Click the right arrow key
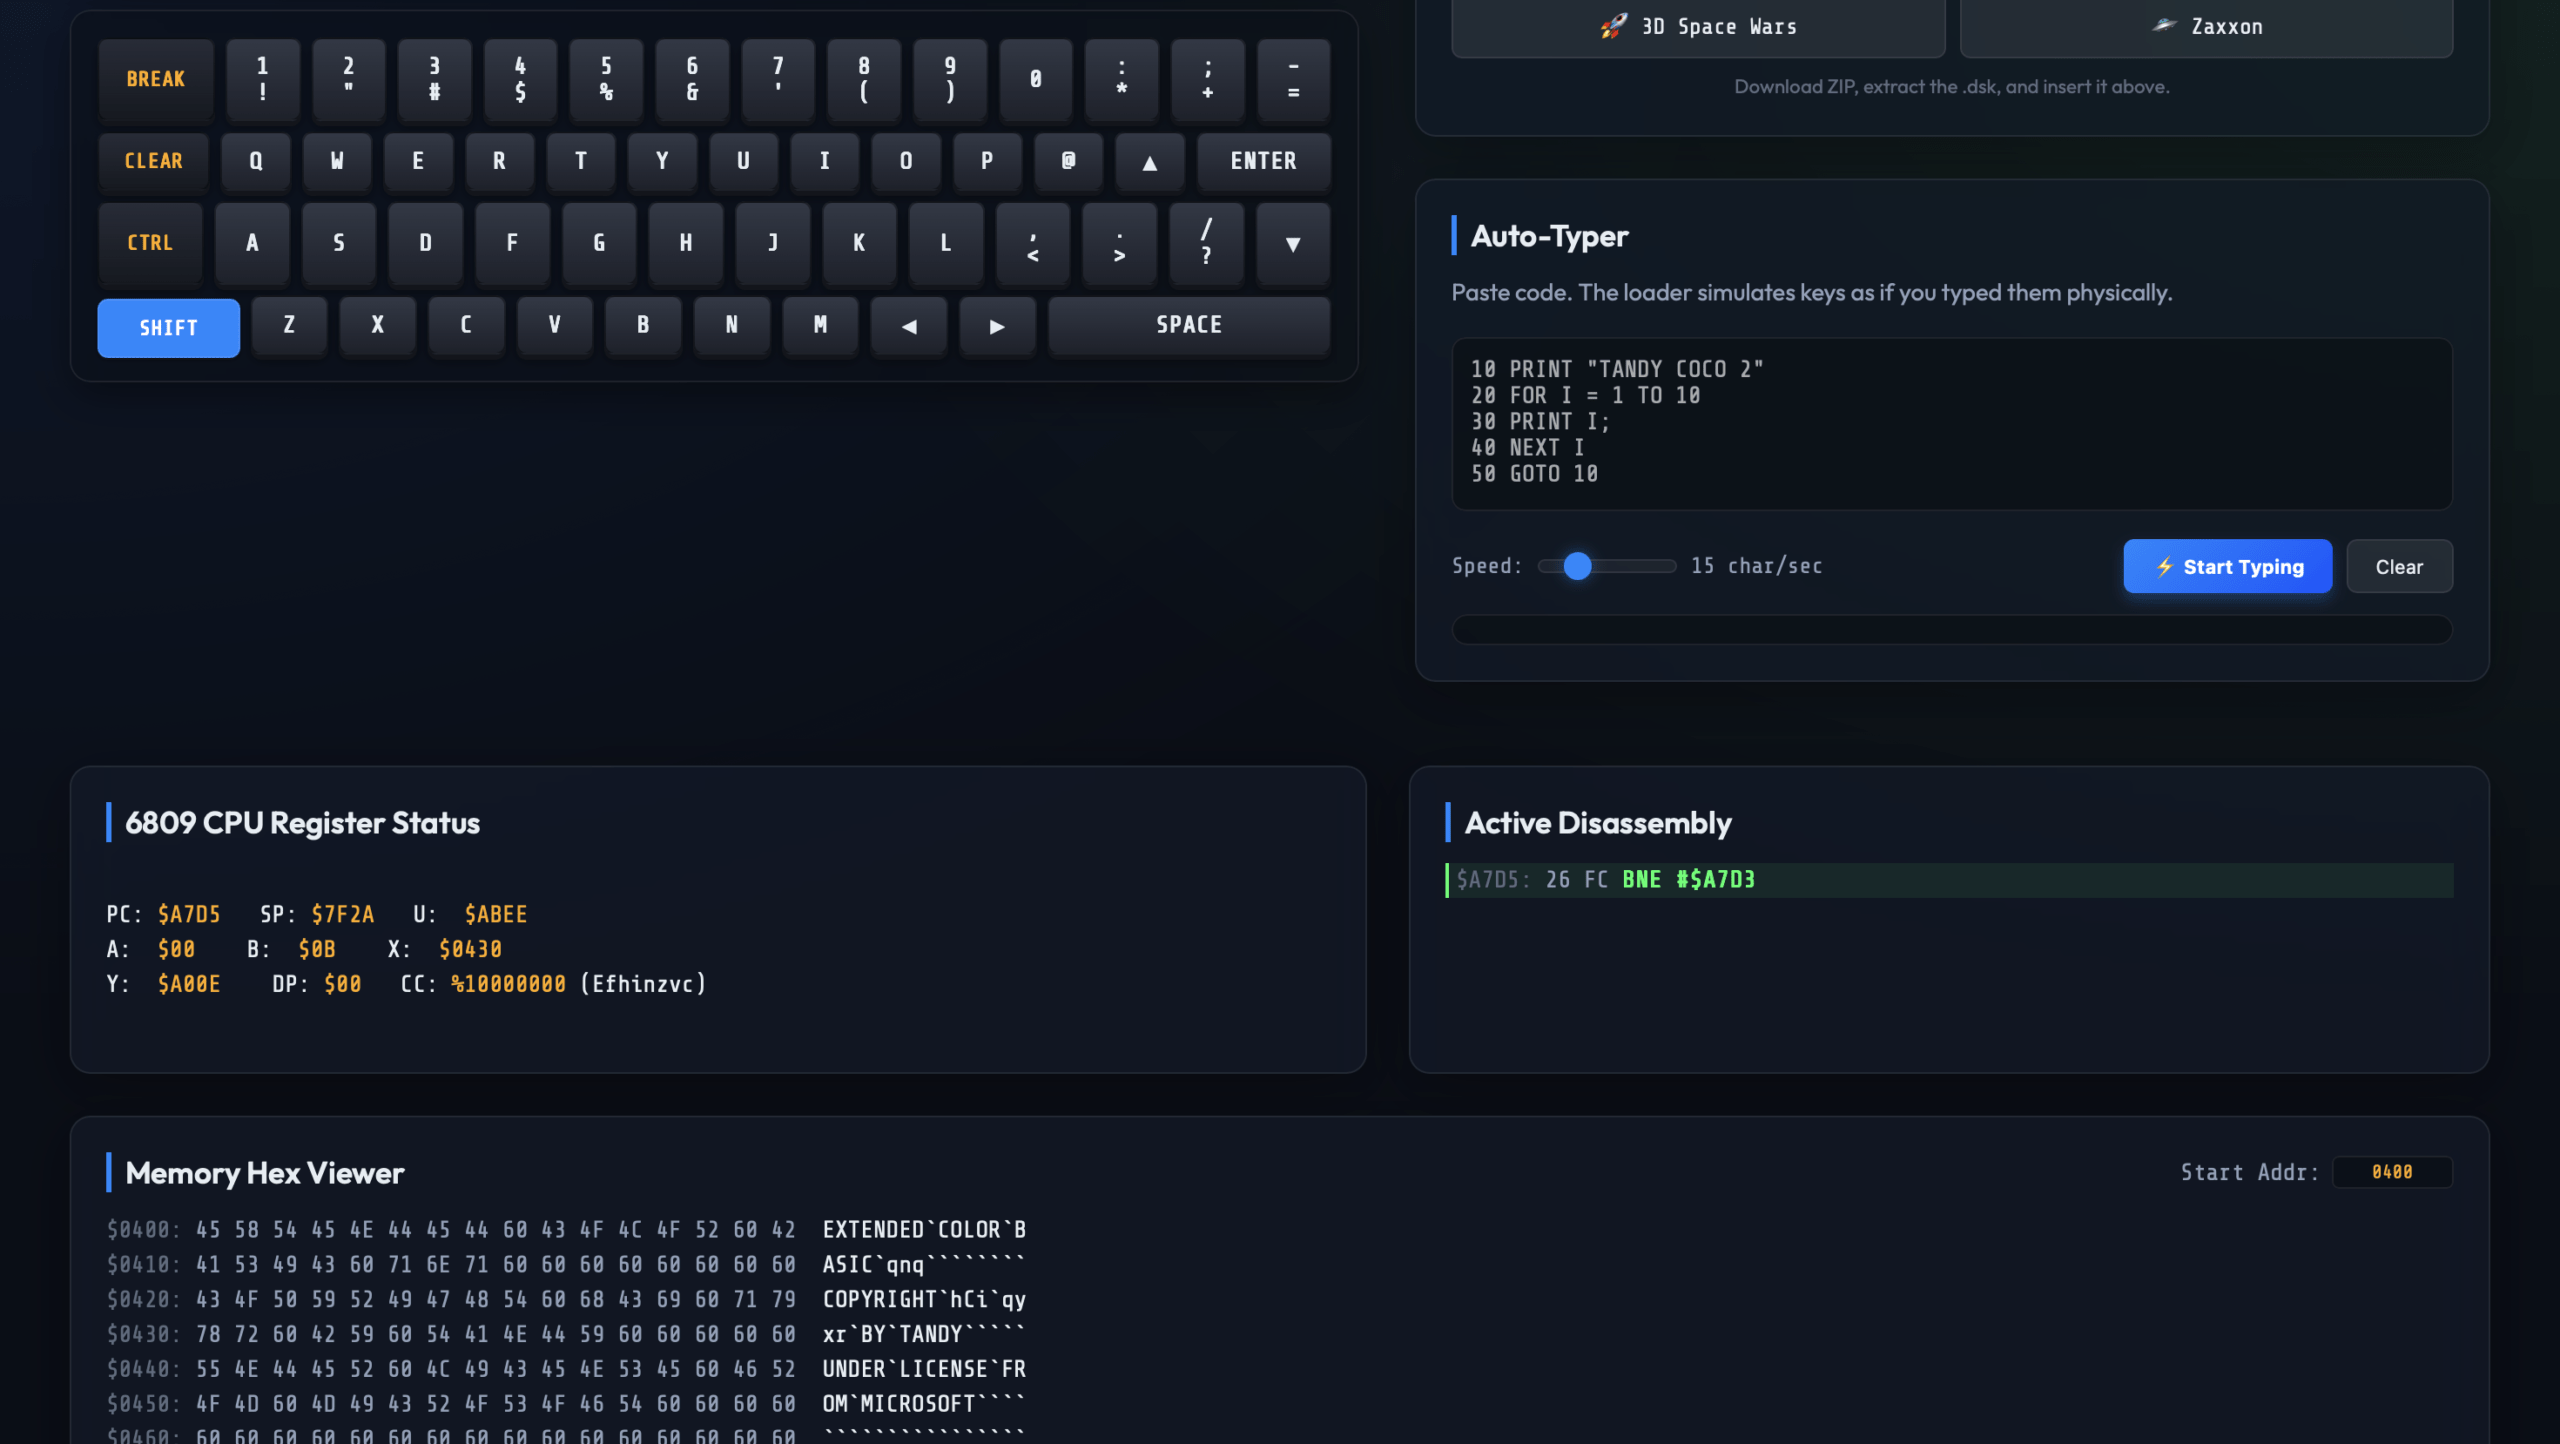Image resolution: width=2560 pixels, height=1444 pixels. (997, 325)
